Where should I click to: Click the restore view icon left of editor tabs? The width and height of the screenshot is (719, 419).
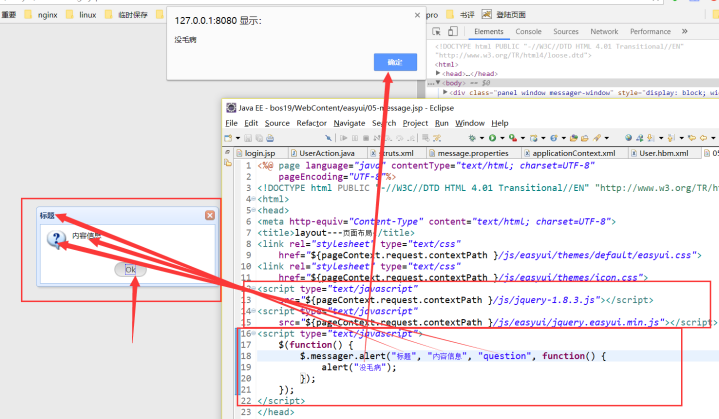227,152
